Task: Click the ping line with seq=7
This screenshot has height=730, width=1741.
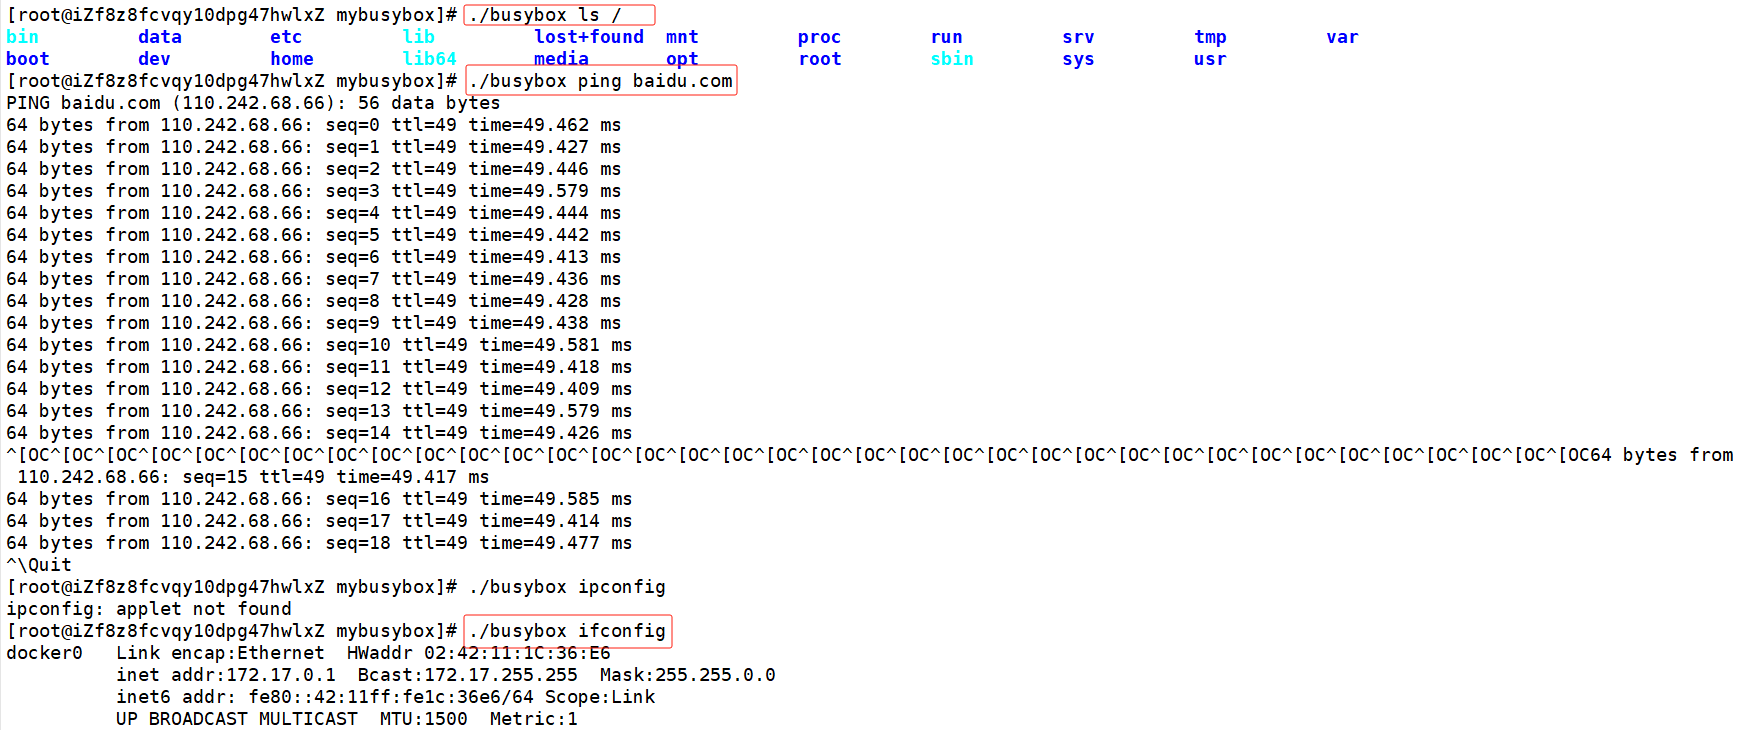Action: pyautogui.click(x=314, y=279)
